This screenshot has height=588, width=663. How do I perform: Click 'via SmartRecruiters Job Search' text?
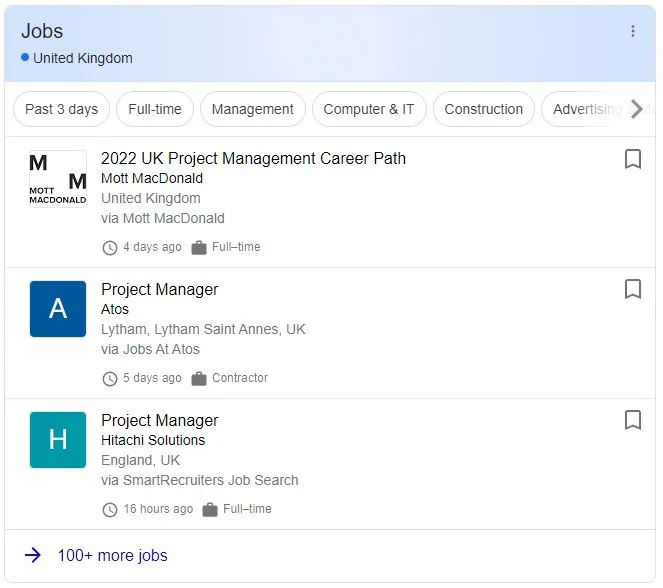click(x=200, y=480)
